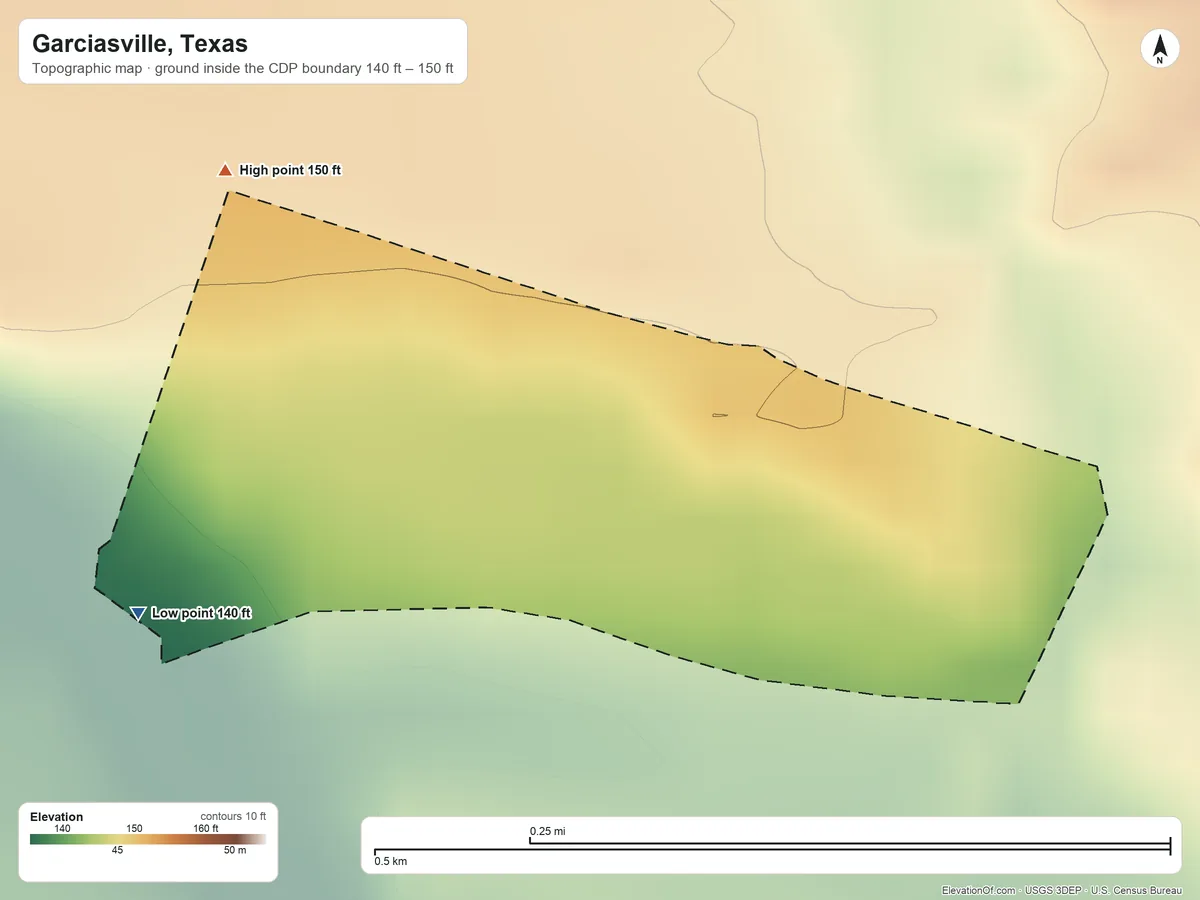Click the '0.25 mi' scale label
The width and height of the screenshot is (1200, 900).
[x=548, y=831]
